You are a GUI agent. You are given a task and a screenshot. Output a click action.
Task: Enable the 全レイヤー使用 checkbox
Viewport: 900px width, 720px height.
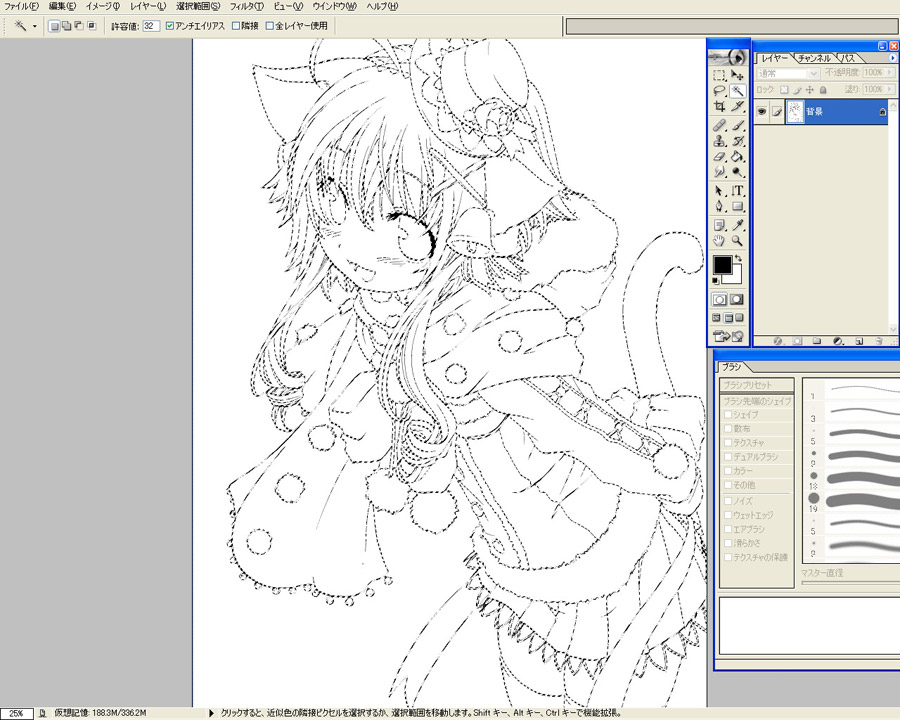point(269,26)
